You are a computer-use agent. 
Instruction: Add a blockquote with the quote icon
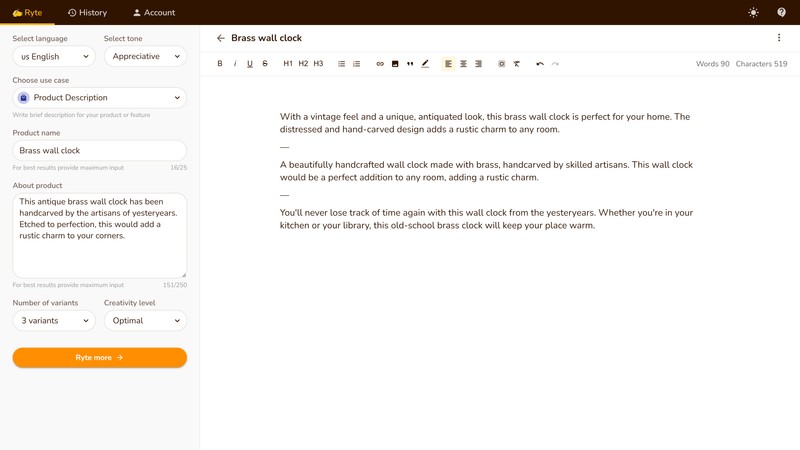click(410, 64)
